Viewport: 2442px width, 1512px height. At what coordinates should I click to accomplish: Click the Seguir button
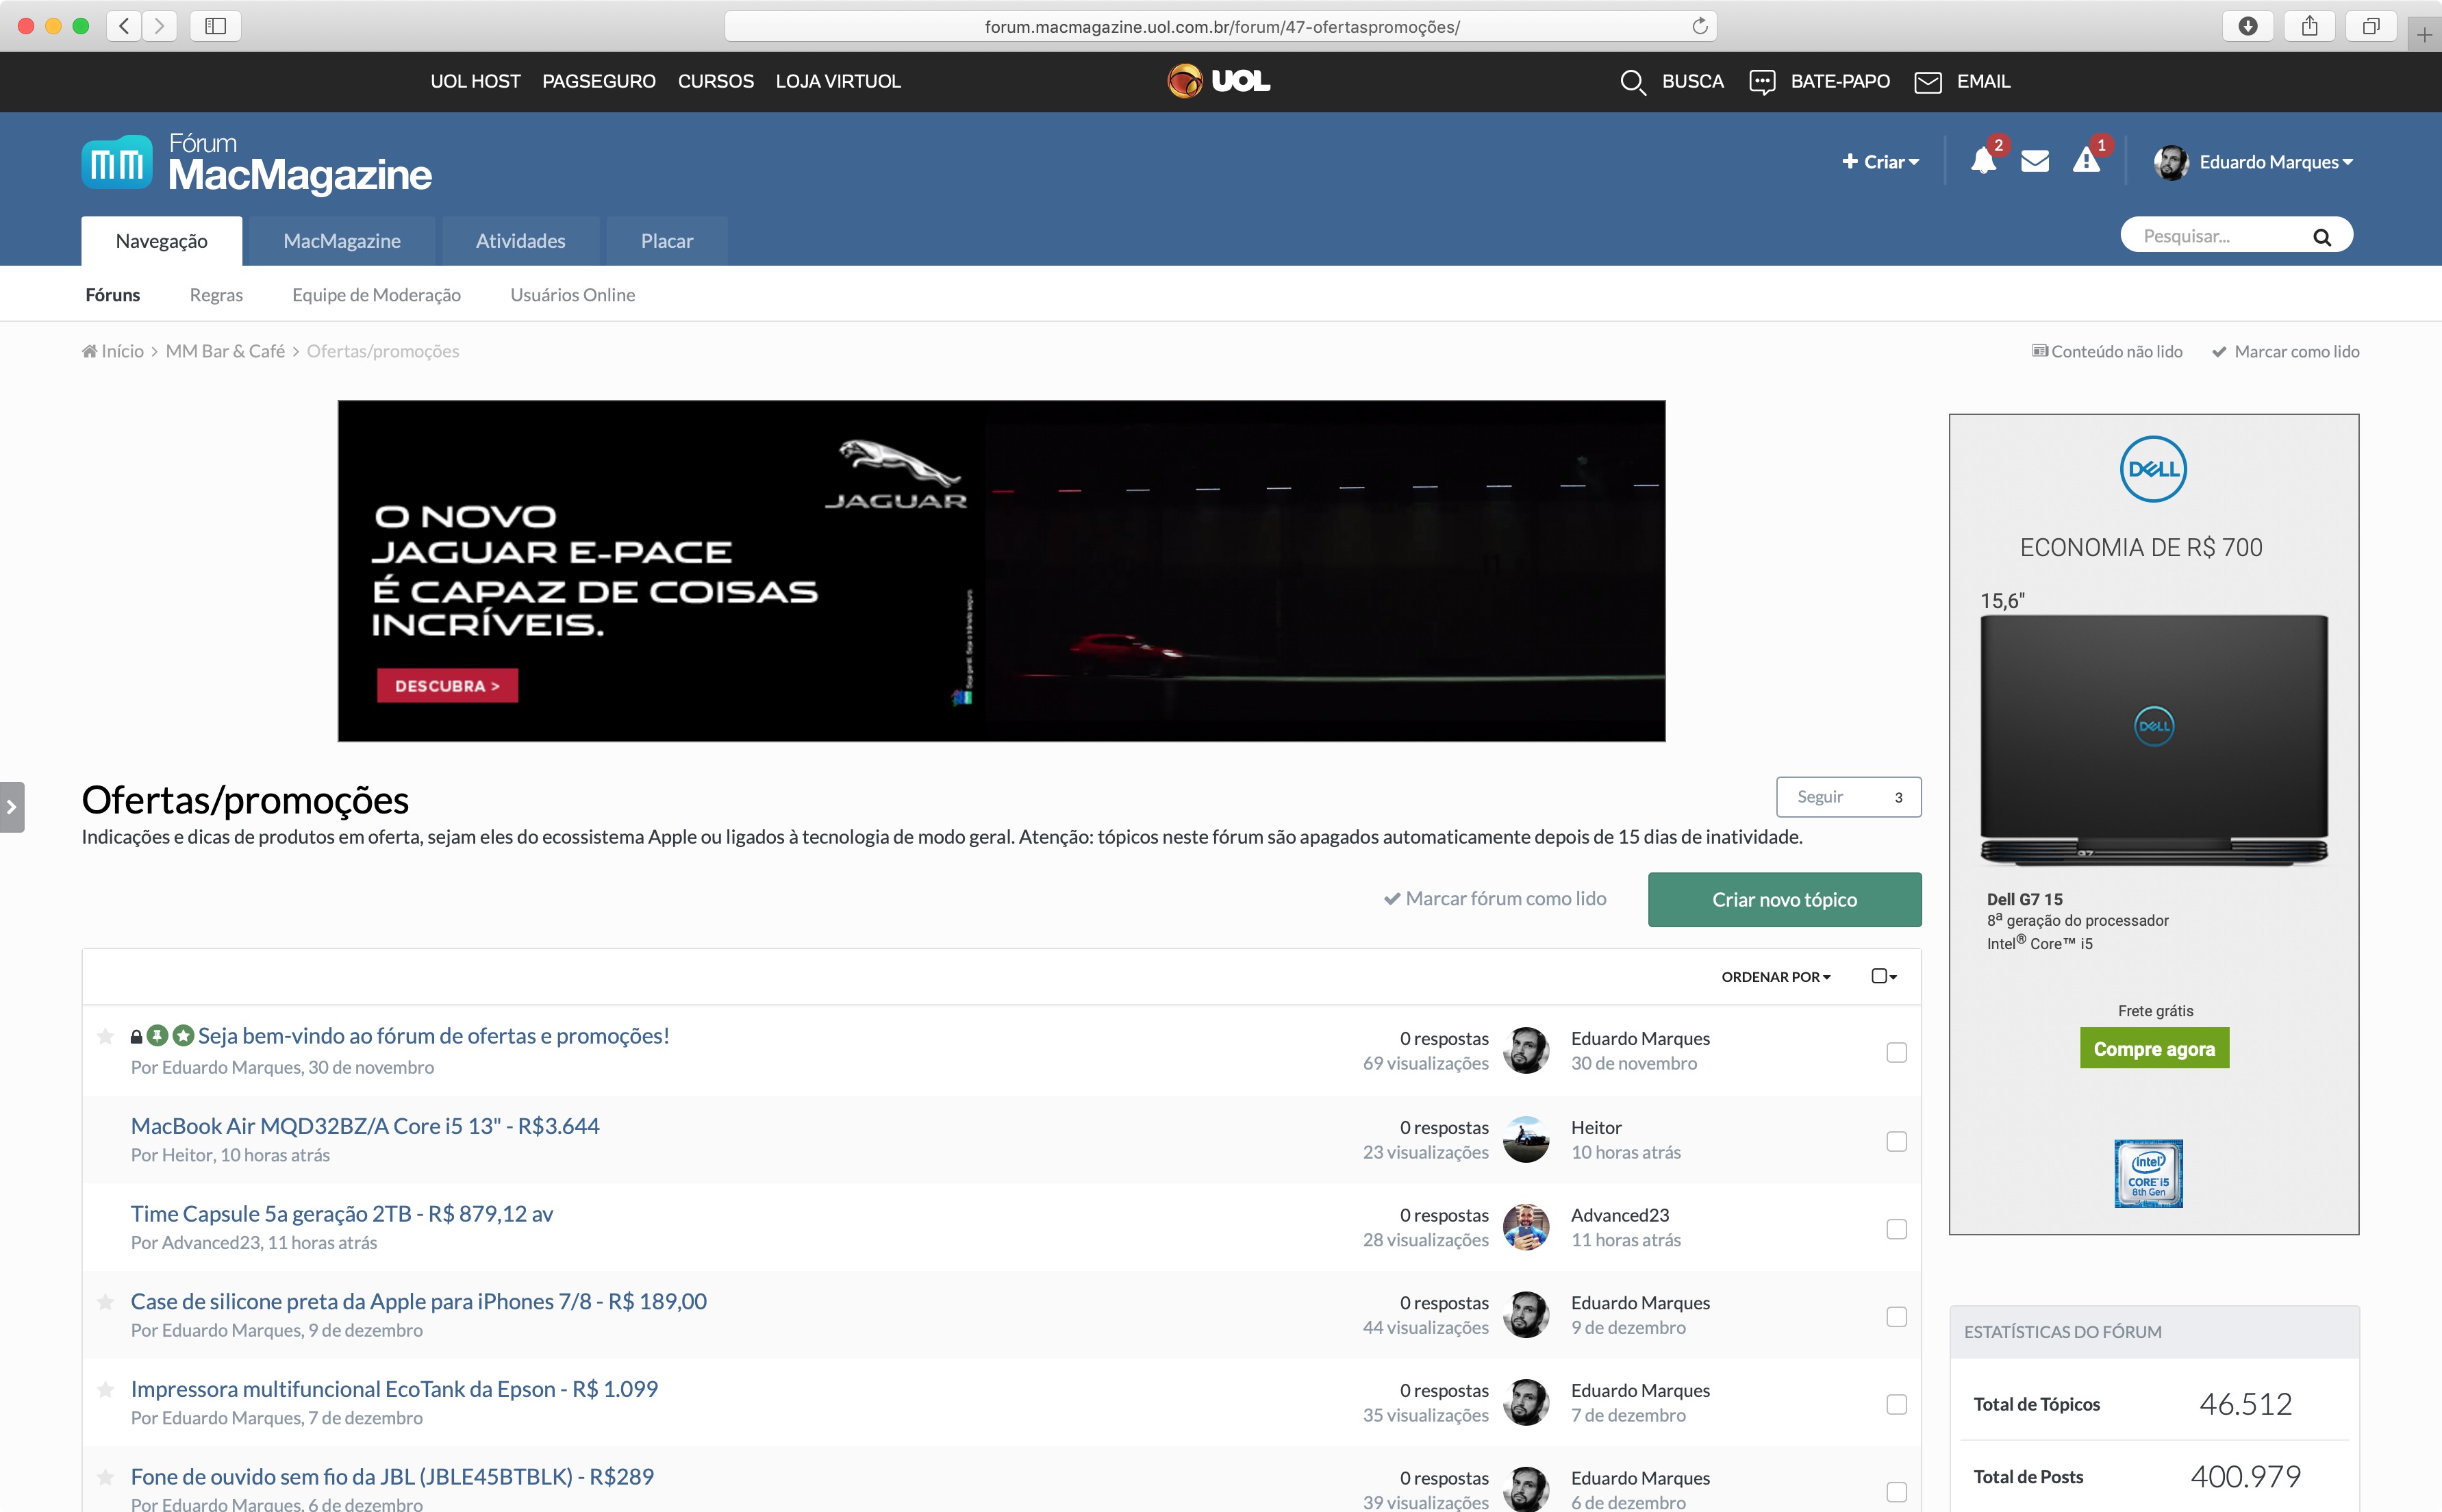1848,797
